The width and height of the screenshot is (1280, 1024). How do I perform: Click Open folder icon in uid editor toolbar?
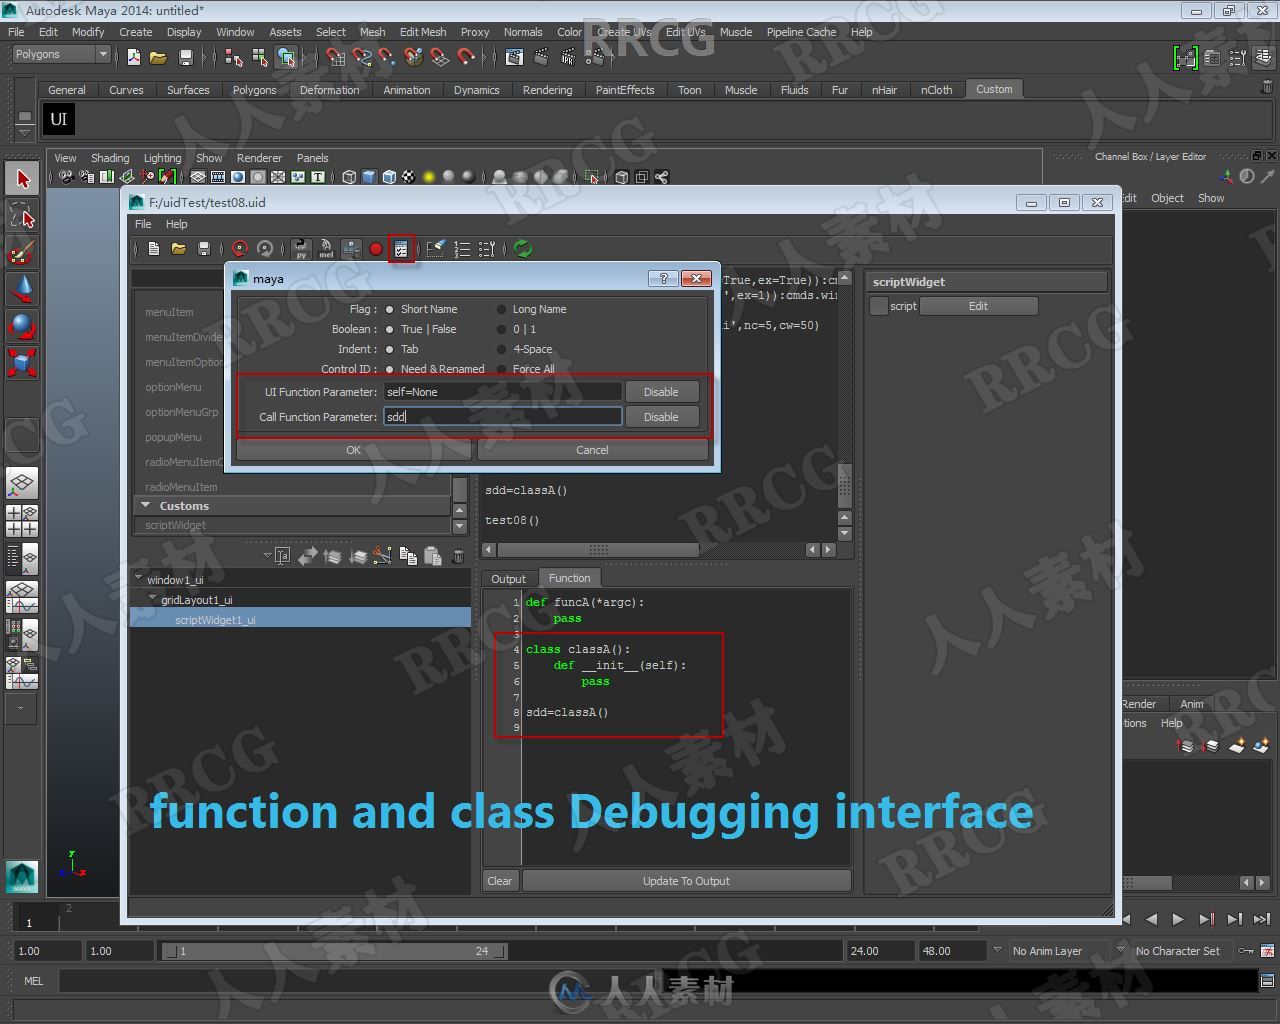click(x=178, y=249)
